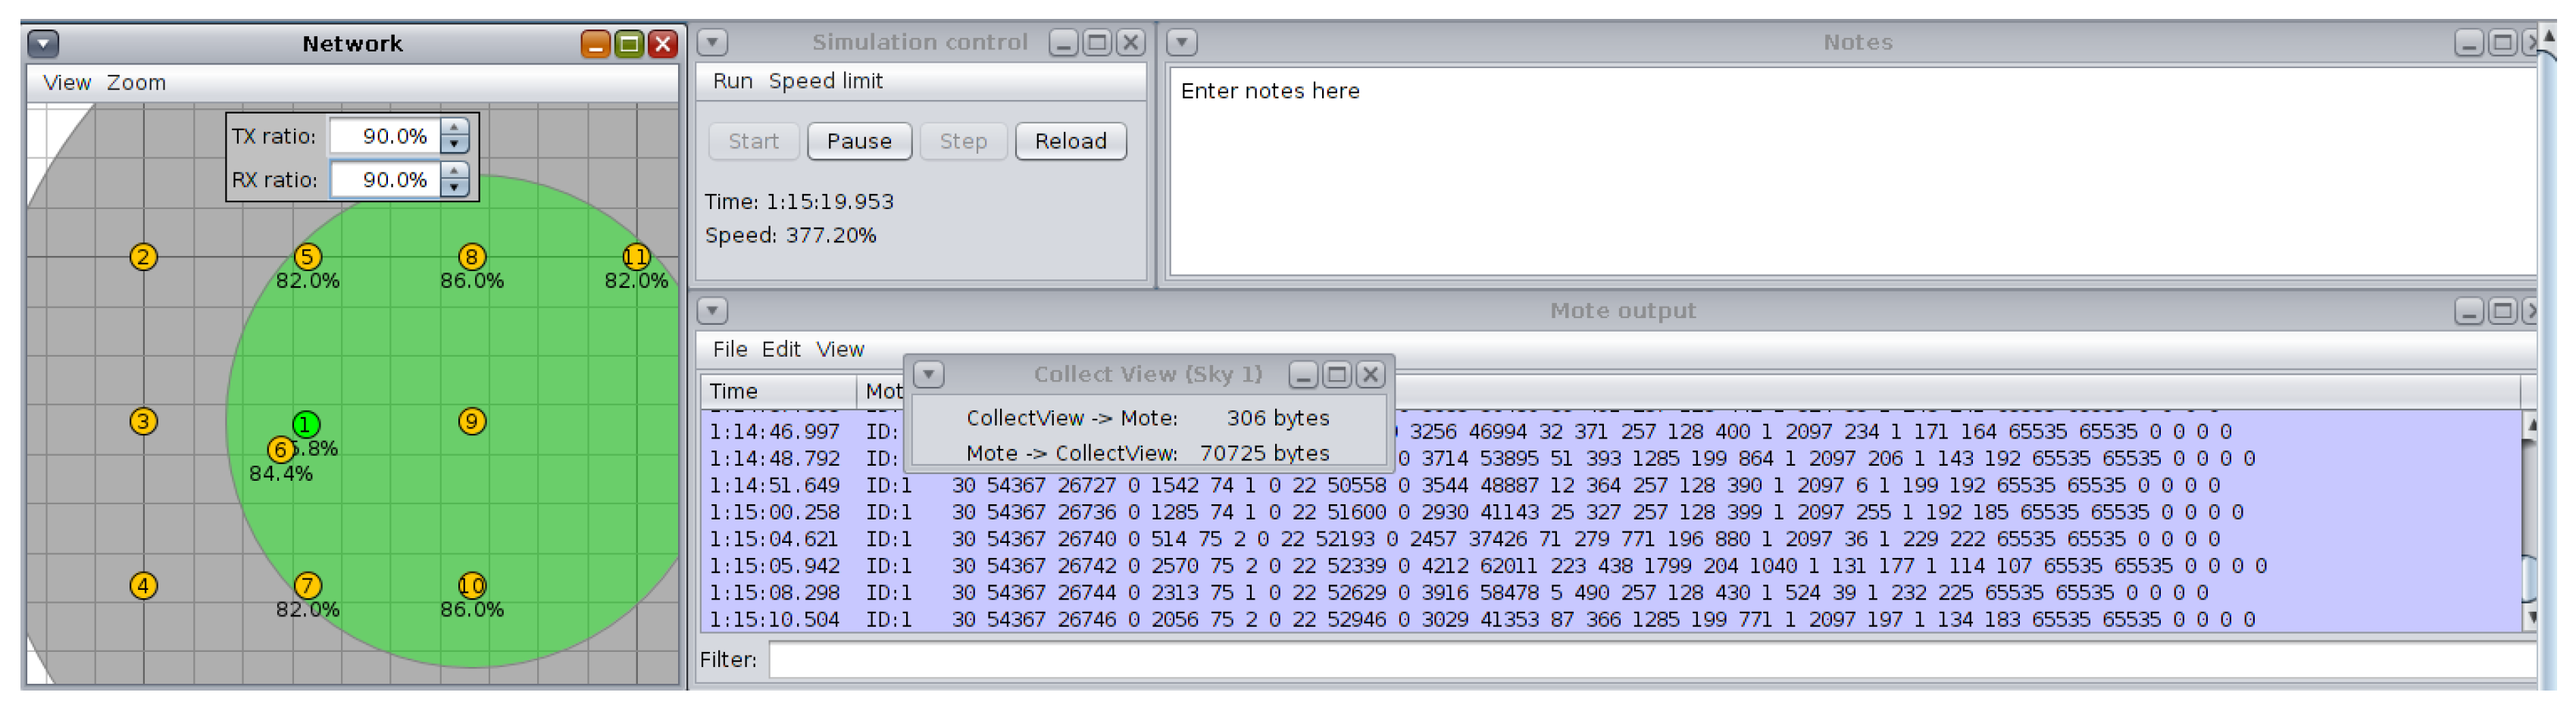
Task: Click the Mote output scrollbar up arrow
Action: (x=2531, y=425)
